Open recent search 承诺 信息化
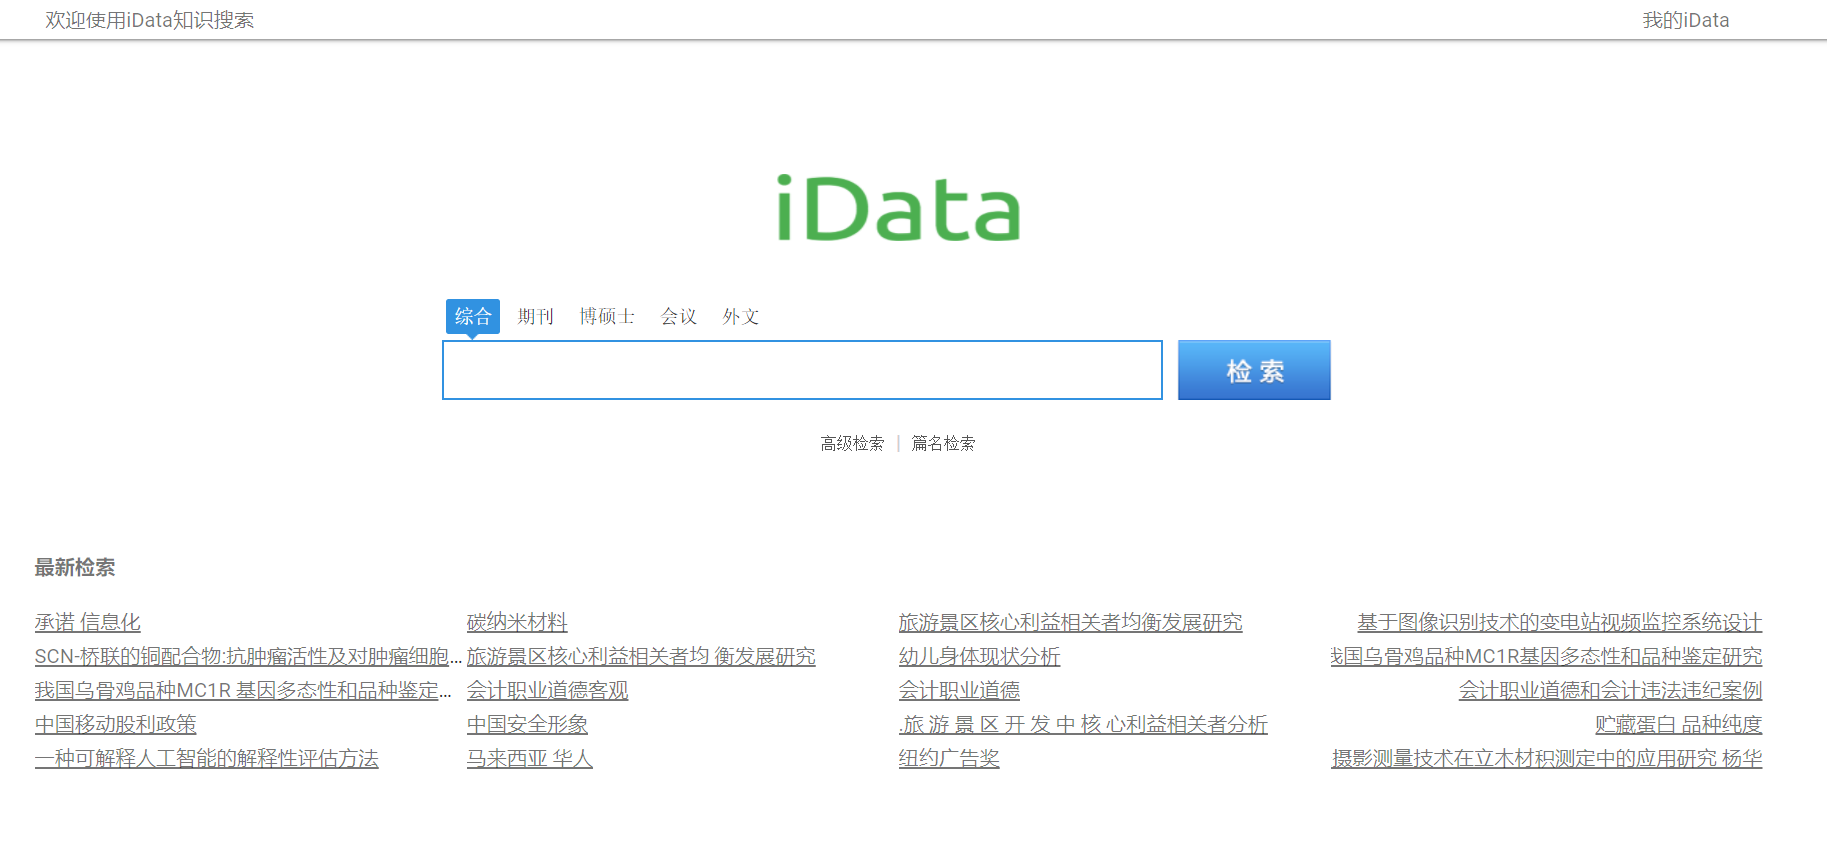Image resolution: width=1827 pixels, height=846 pixels. tap(88, 622)
